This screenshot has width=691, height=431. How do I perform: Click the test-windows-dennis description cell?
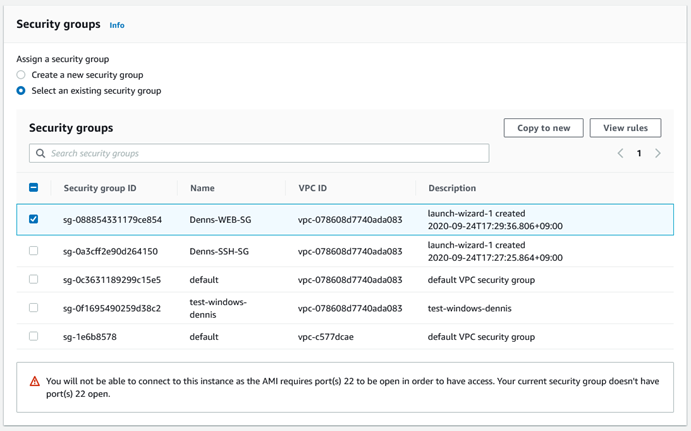[x=469, y=308]
